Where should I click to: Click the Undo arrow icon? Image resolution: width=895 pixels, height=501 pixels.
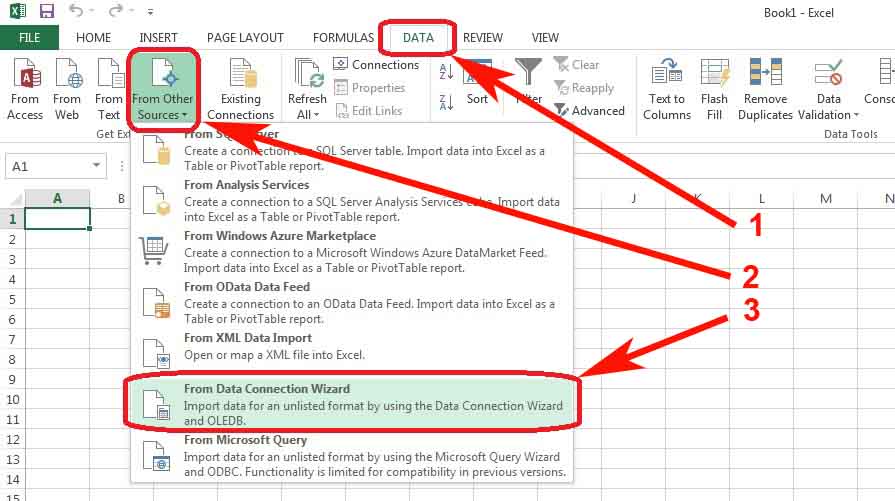point(76,11)
